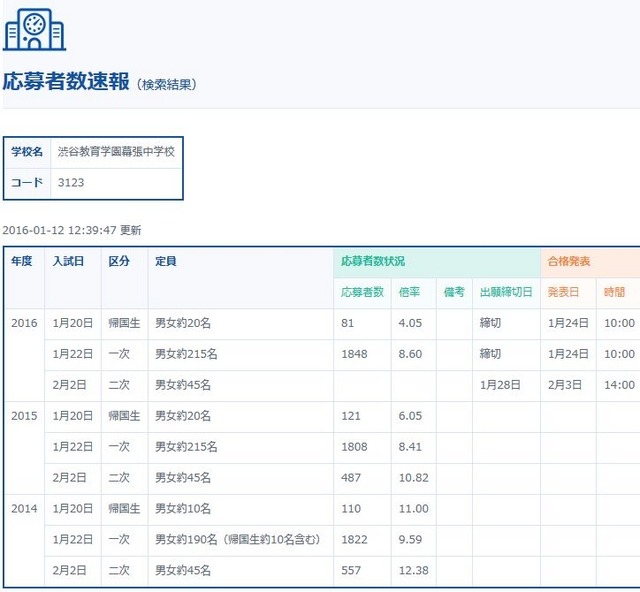Click the 出願締切日 sub-header
The height and width of the screenshot is (592, 640).
click(506, 292)
